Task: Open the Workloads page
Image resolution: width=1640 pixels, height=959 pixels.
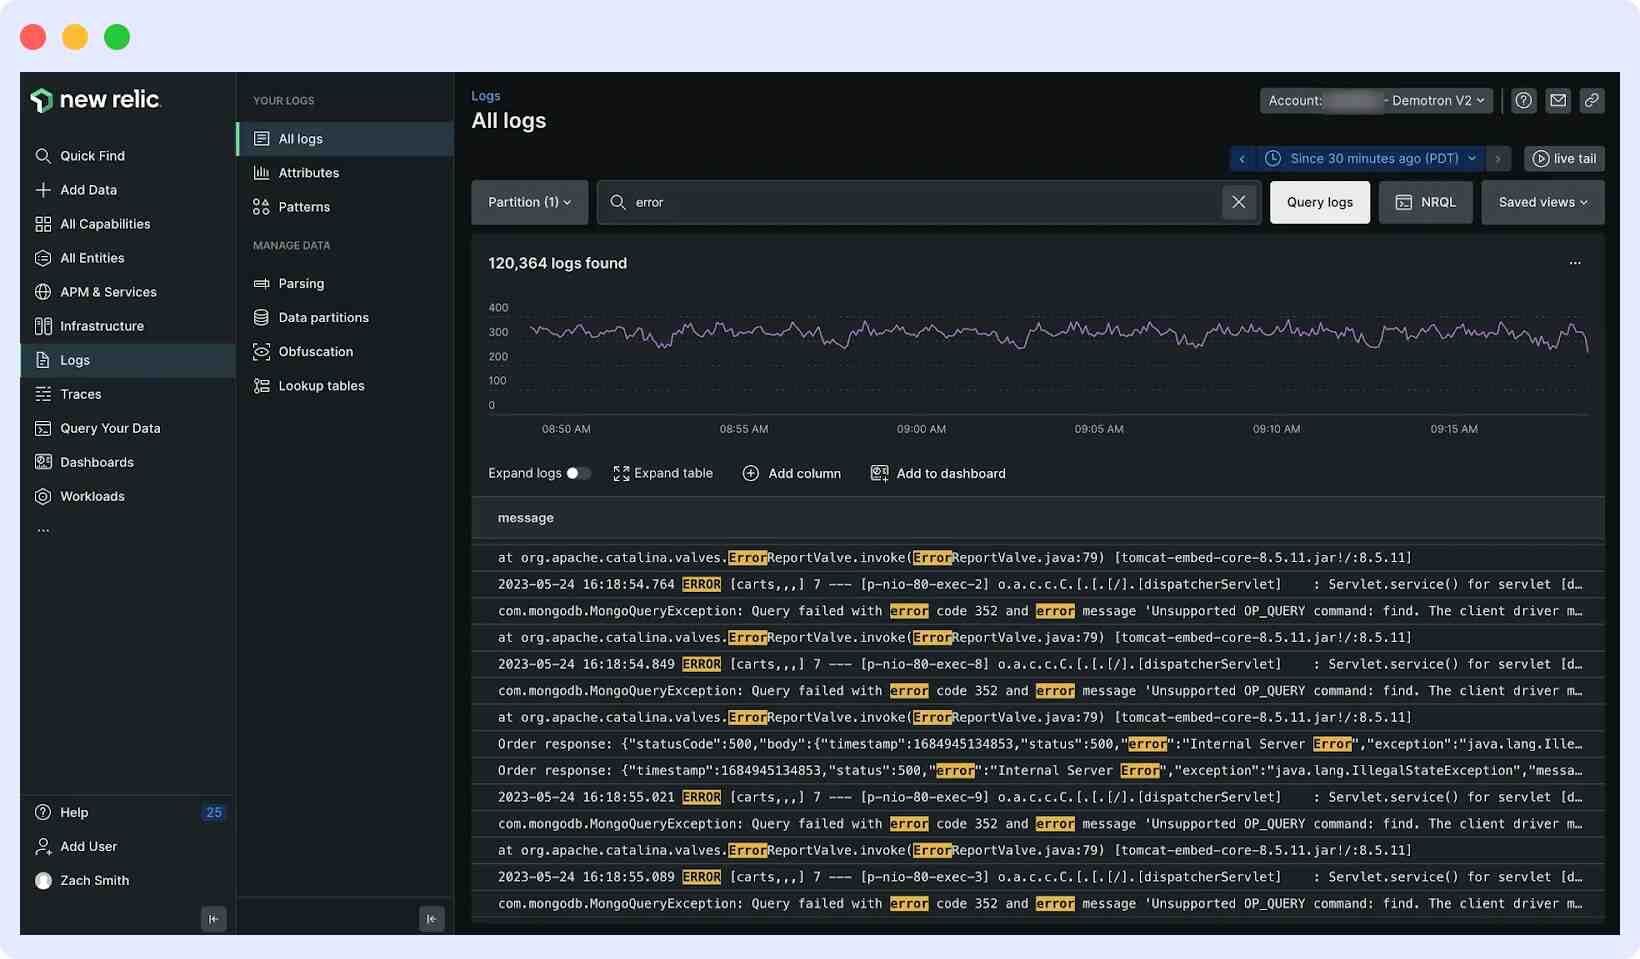Action: (92, 496)
